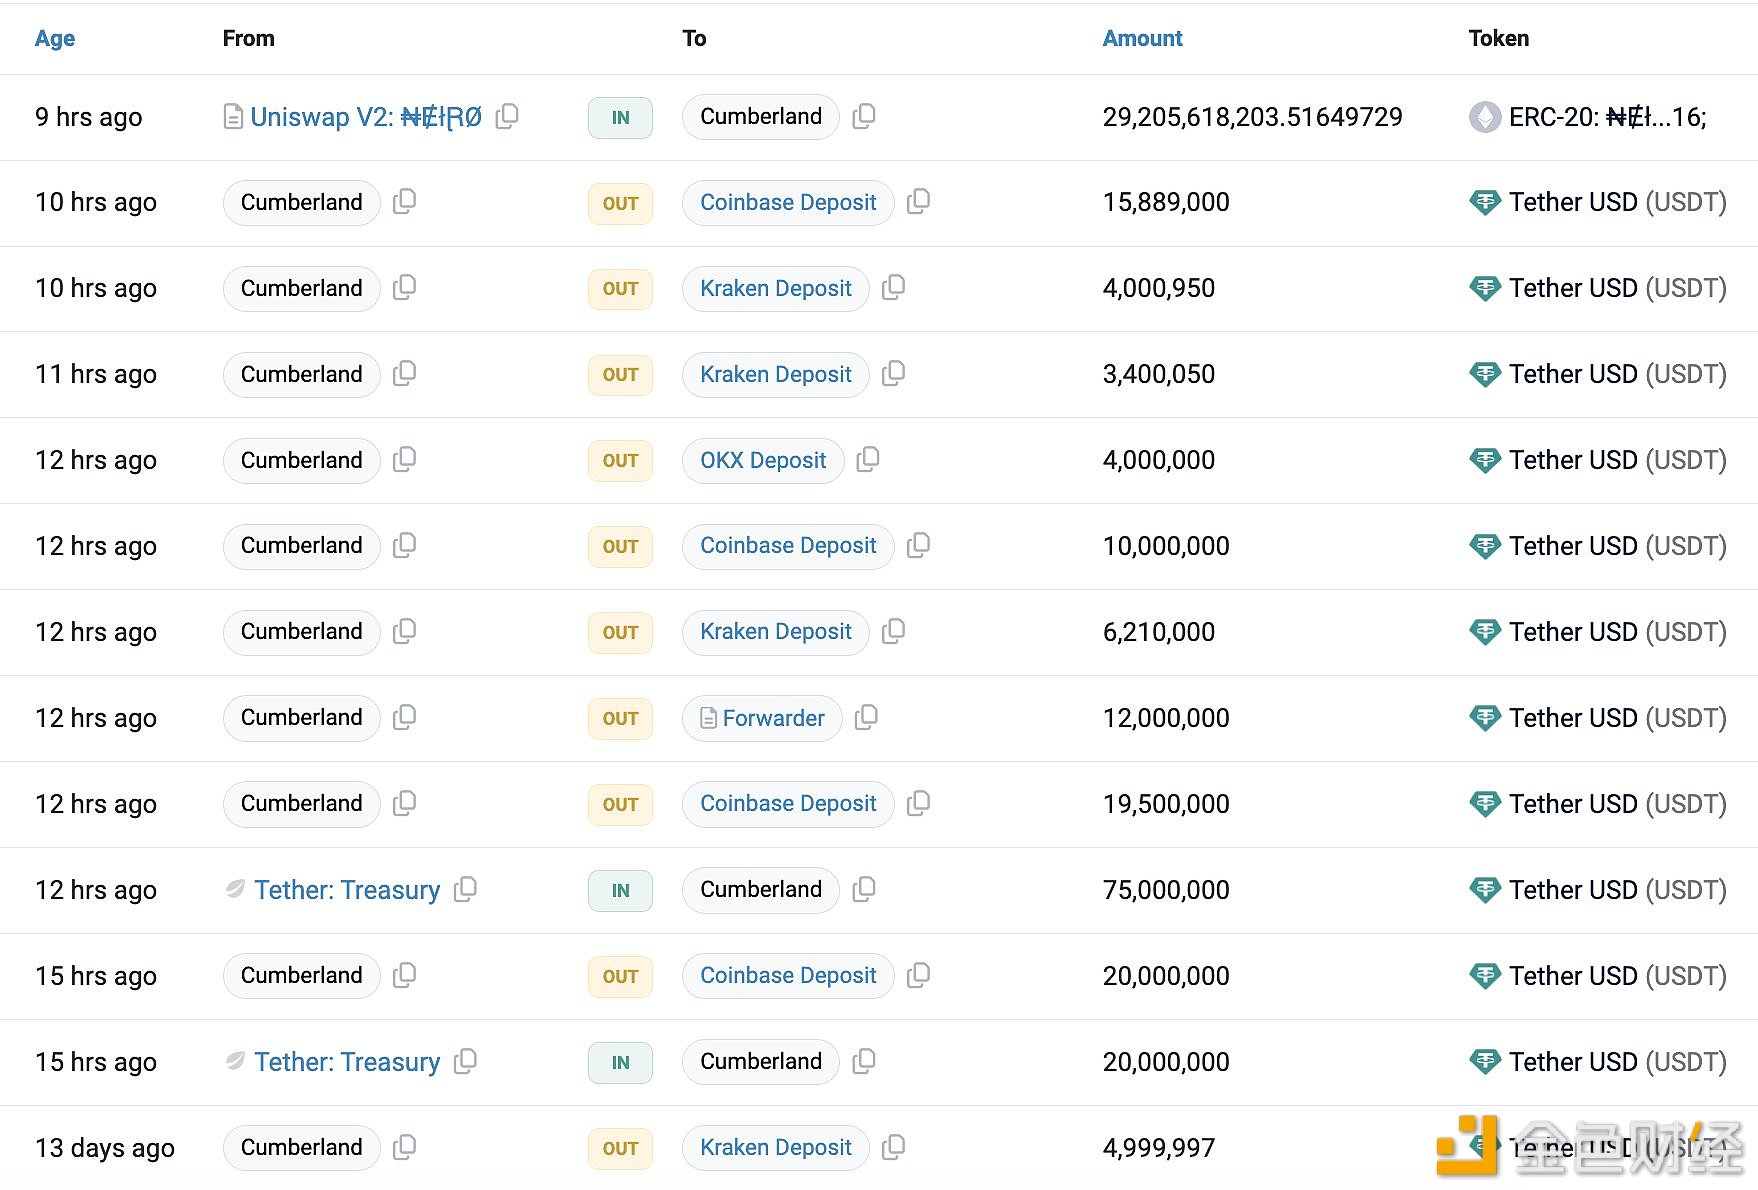Copy the Tether: Treasury address in the 75,000,000 row
The image size is (1758, 1190).
465,890
